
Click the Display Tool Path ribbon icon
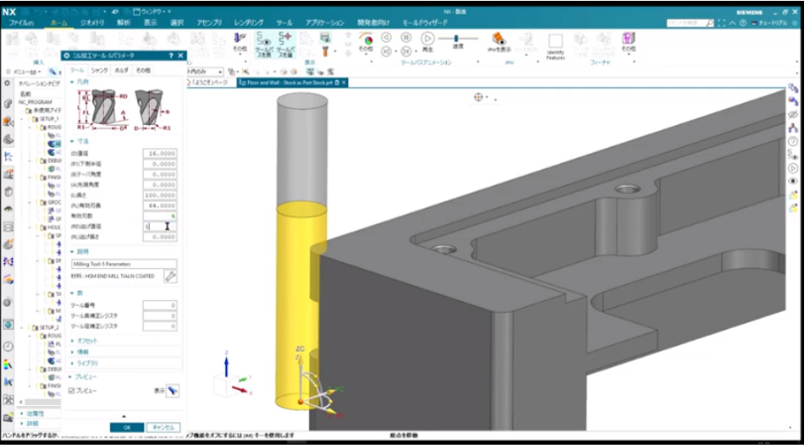[x=263, y=42]
